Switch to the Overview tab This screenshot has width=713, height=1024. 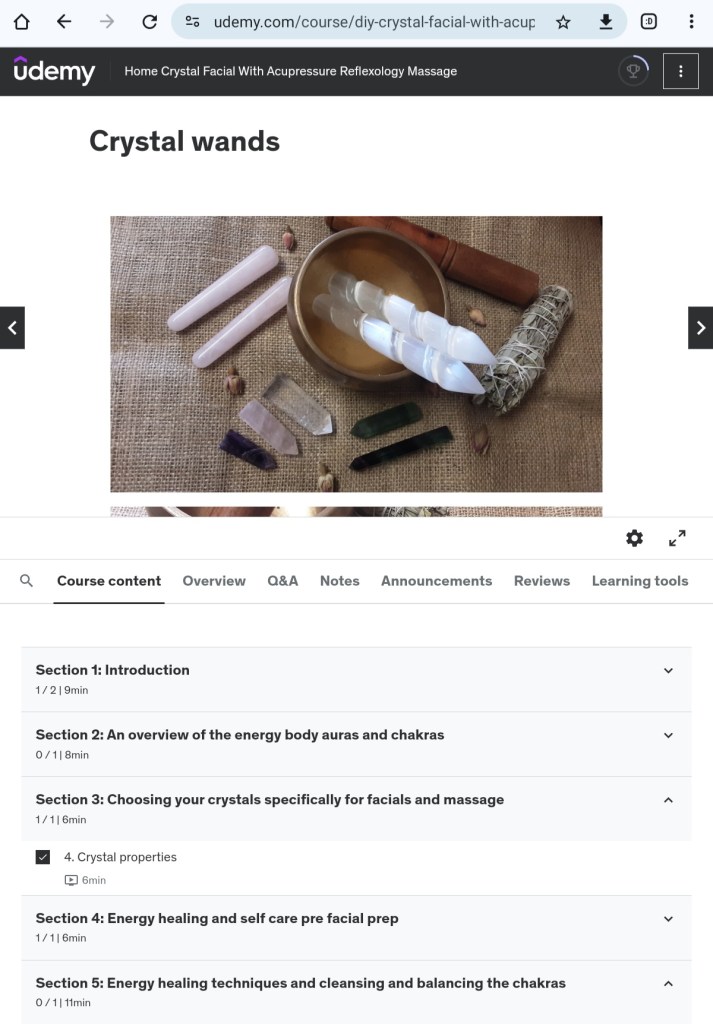pyautogui.click(x=214, y=581)
